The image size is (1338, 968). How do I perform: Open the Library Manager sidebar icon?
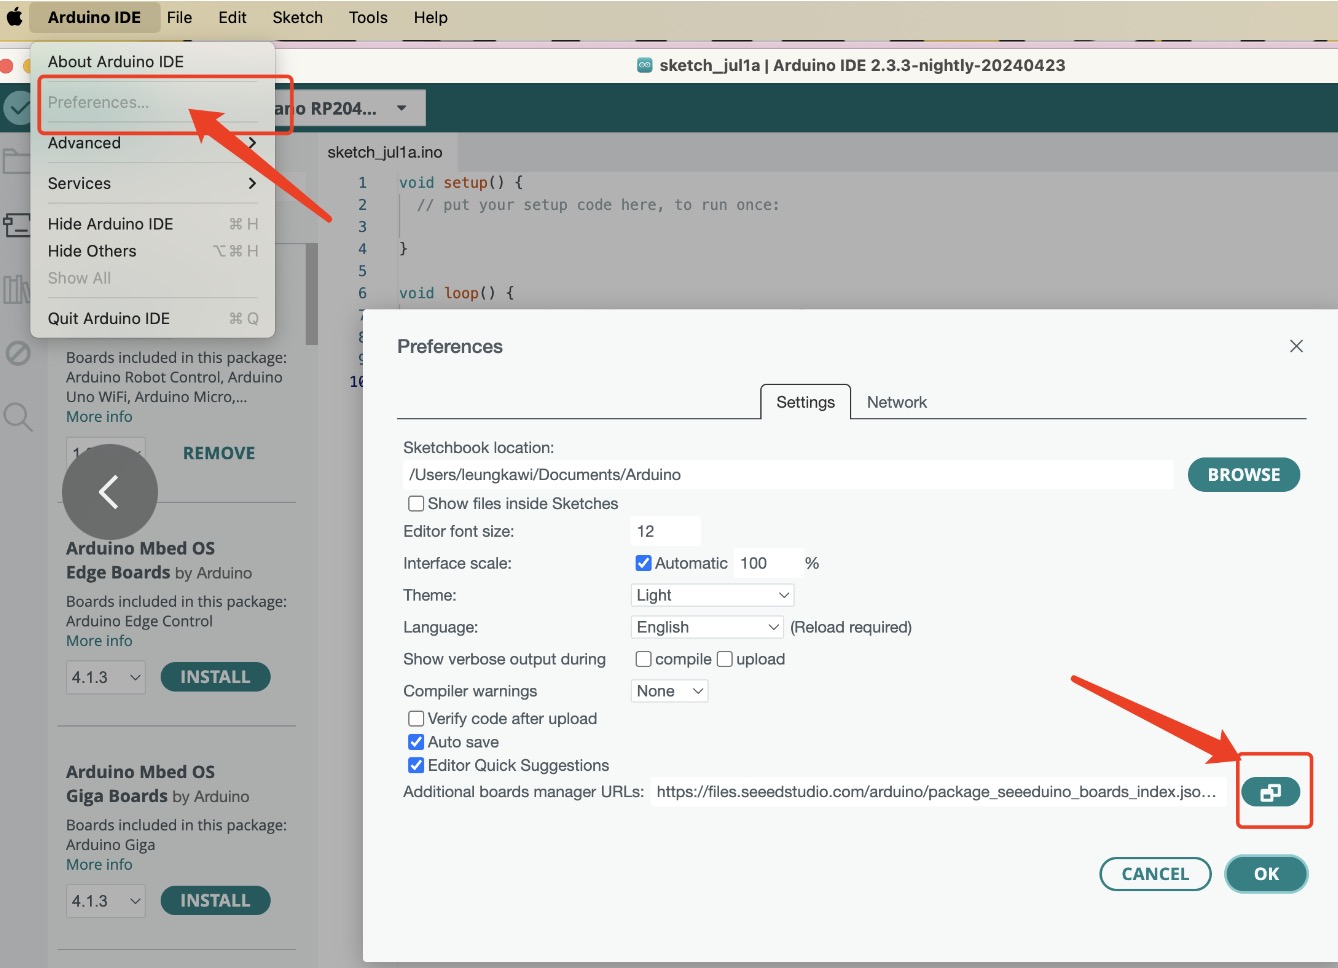16,289
